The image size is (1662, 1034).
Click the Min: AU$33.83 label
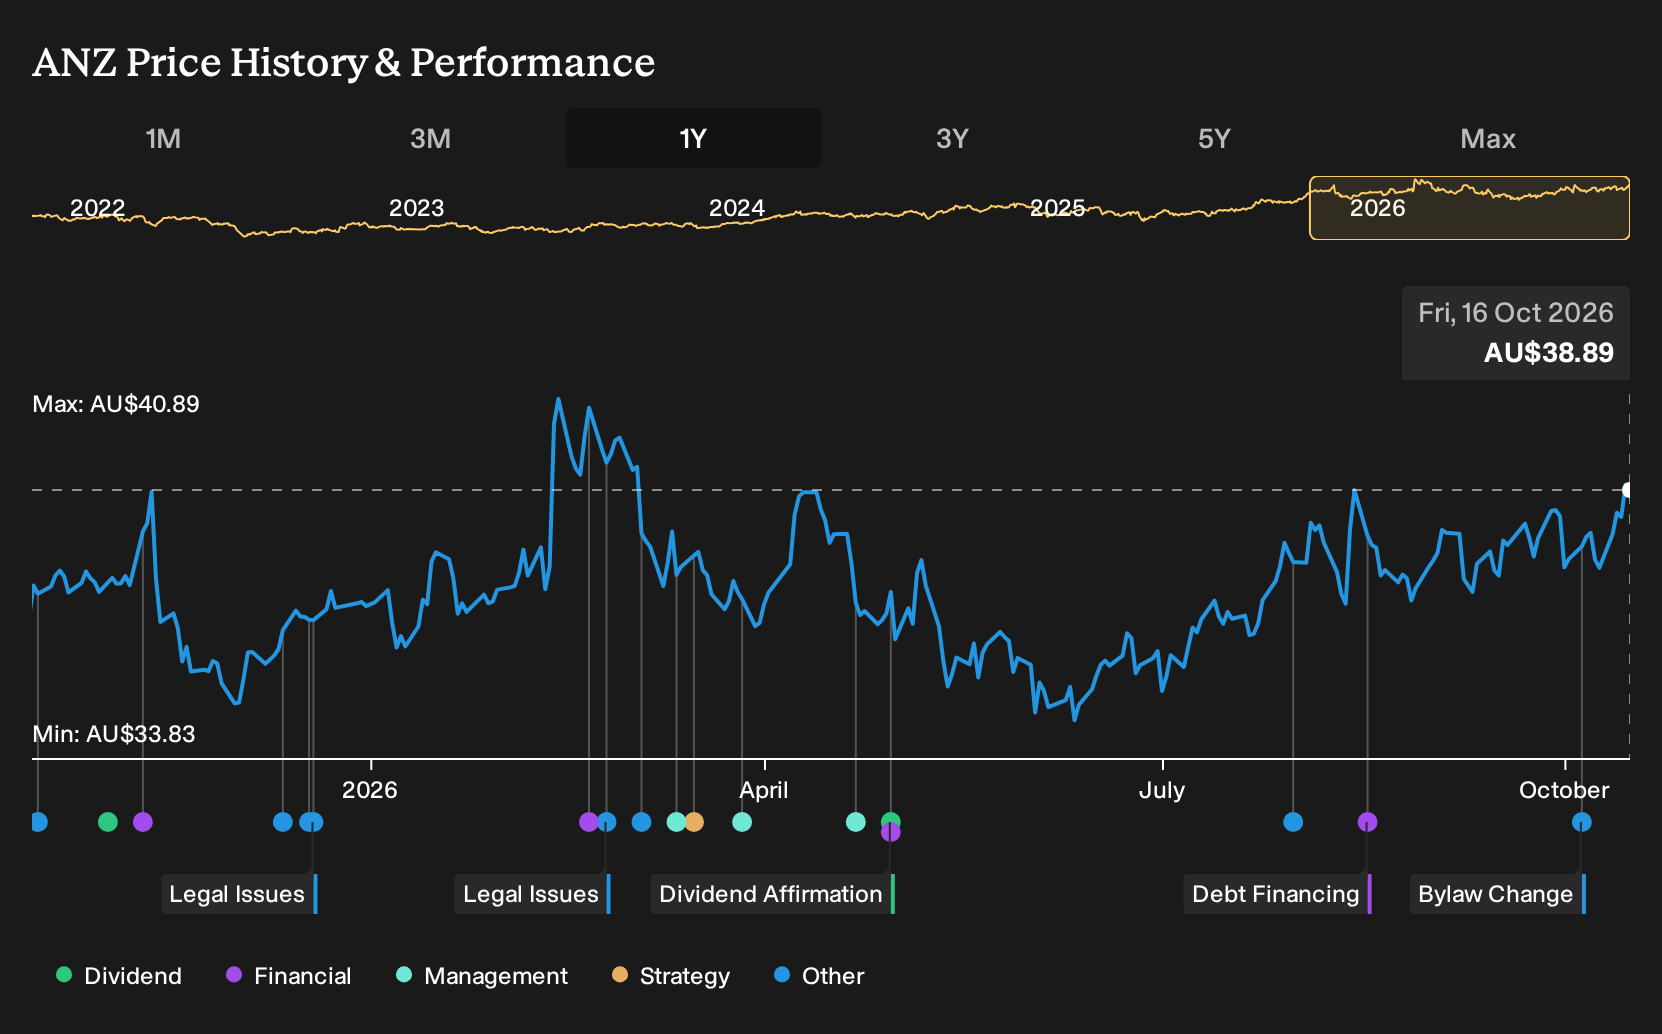coord(114,734)
